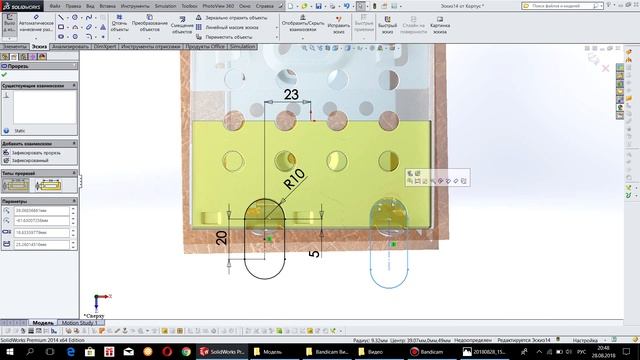Image resolution: width=640 pixels, height=360 pixels.
Task: Click the Save icon in the quick toolbar
Action: coord(318,6)
